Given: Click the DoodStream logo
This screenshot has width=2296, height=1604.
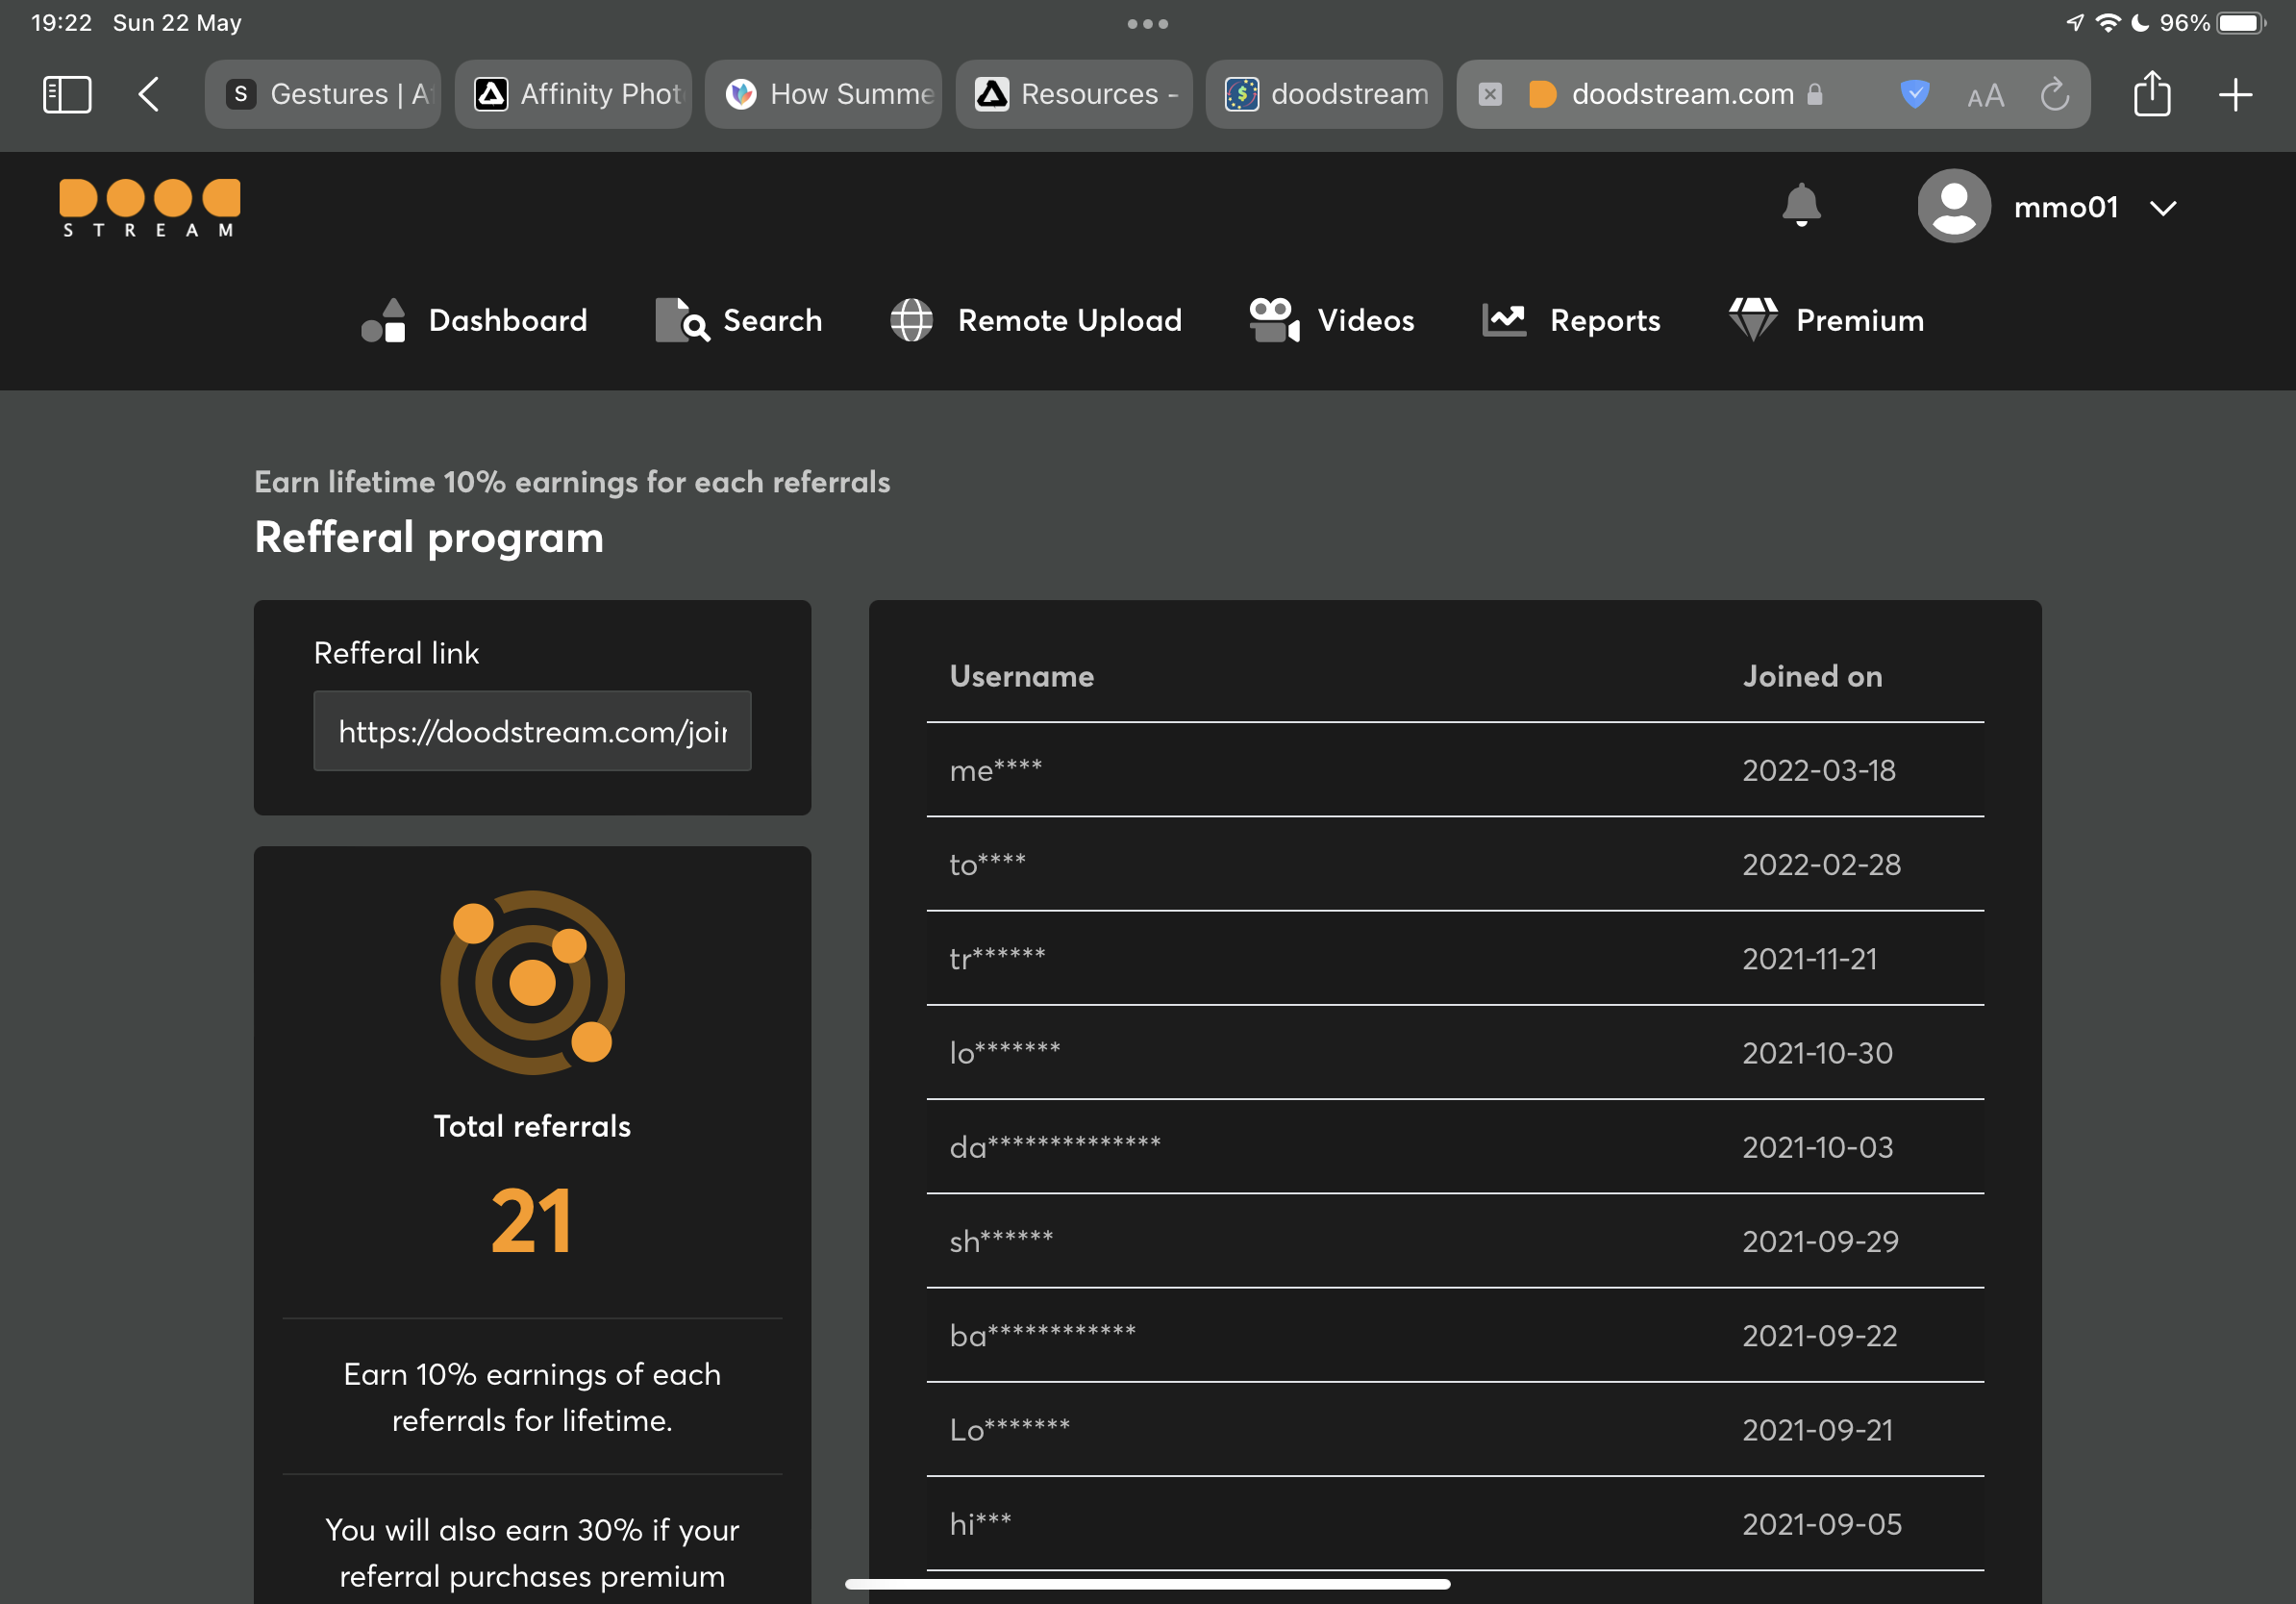Looking at the screenshot, I should (150, 208).
